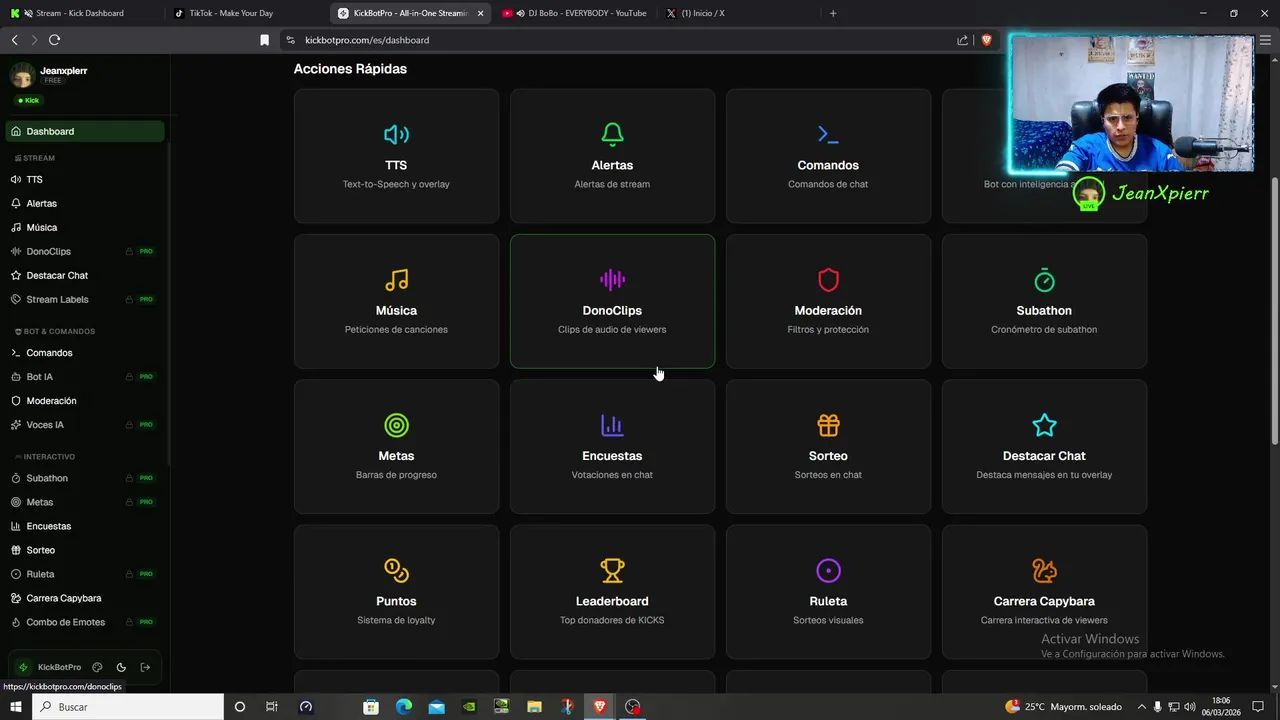Switch to Stream - Kick Dashboard tab
The image size is (1280, 720).
coord(82,13)
